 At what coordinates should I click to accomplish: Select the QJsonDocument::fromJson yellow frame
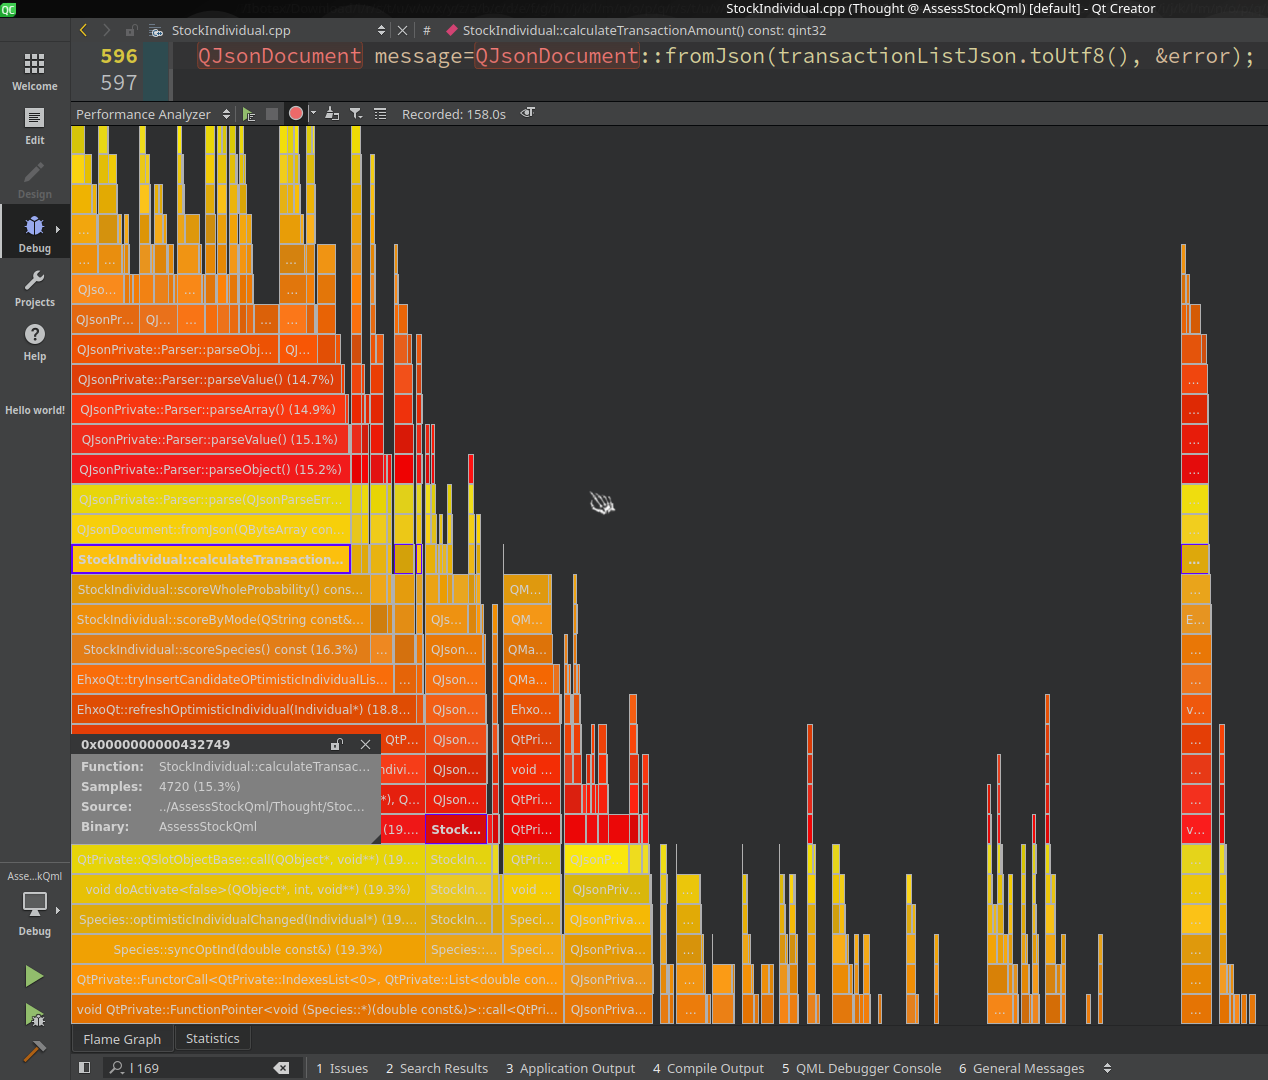[x=210, y=529]
